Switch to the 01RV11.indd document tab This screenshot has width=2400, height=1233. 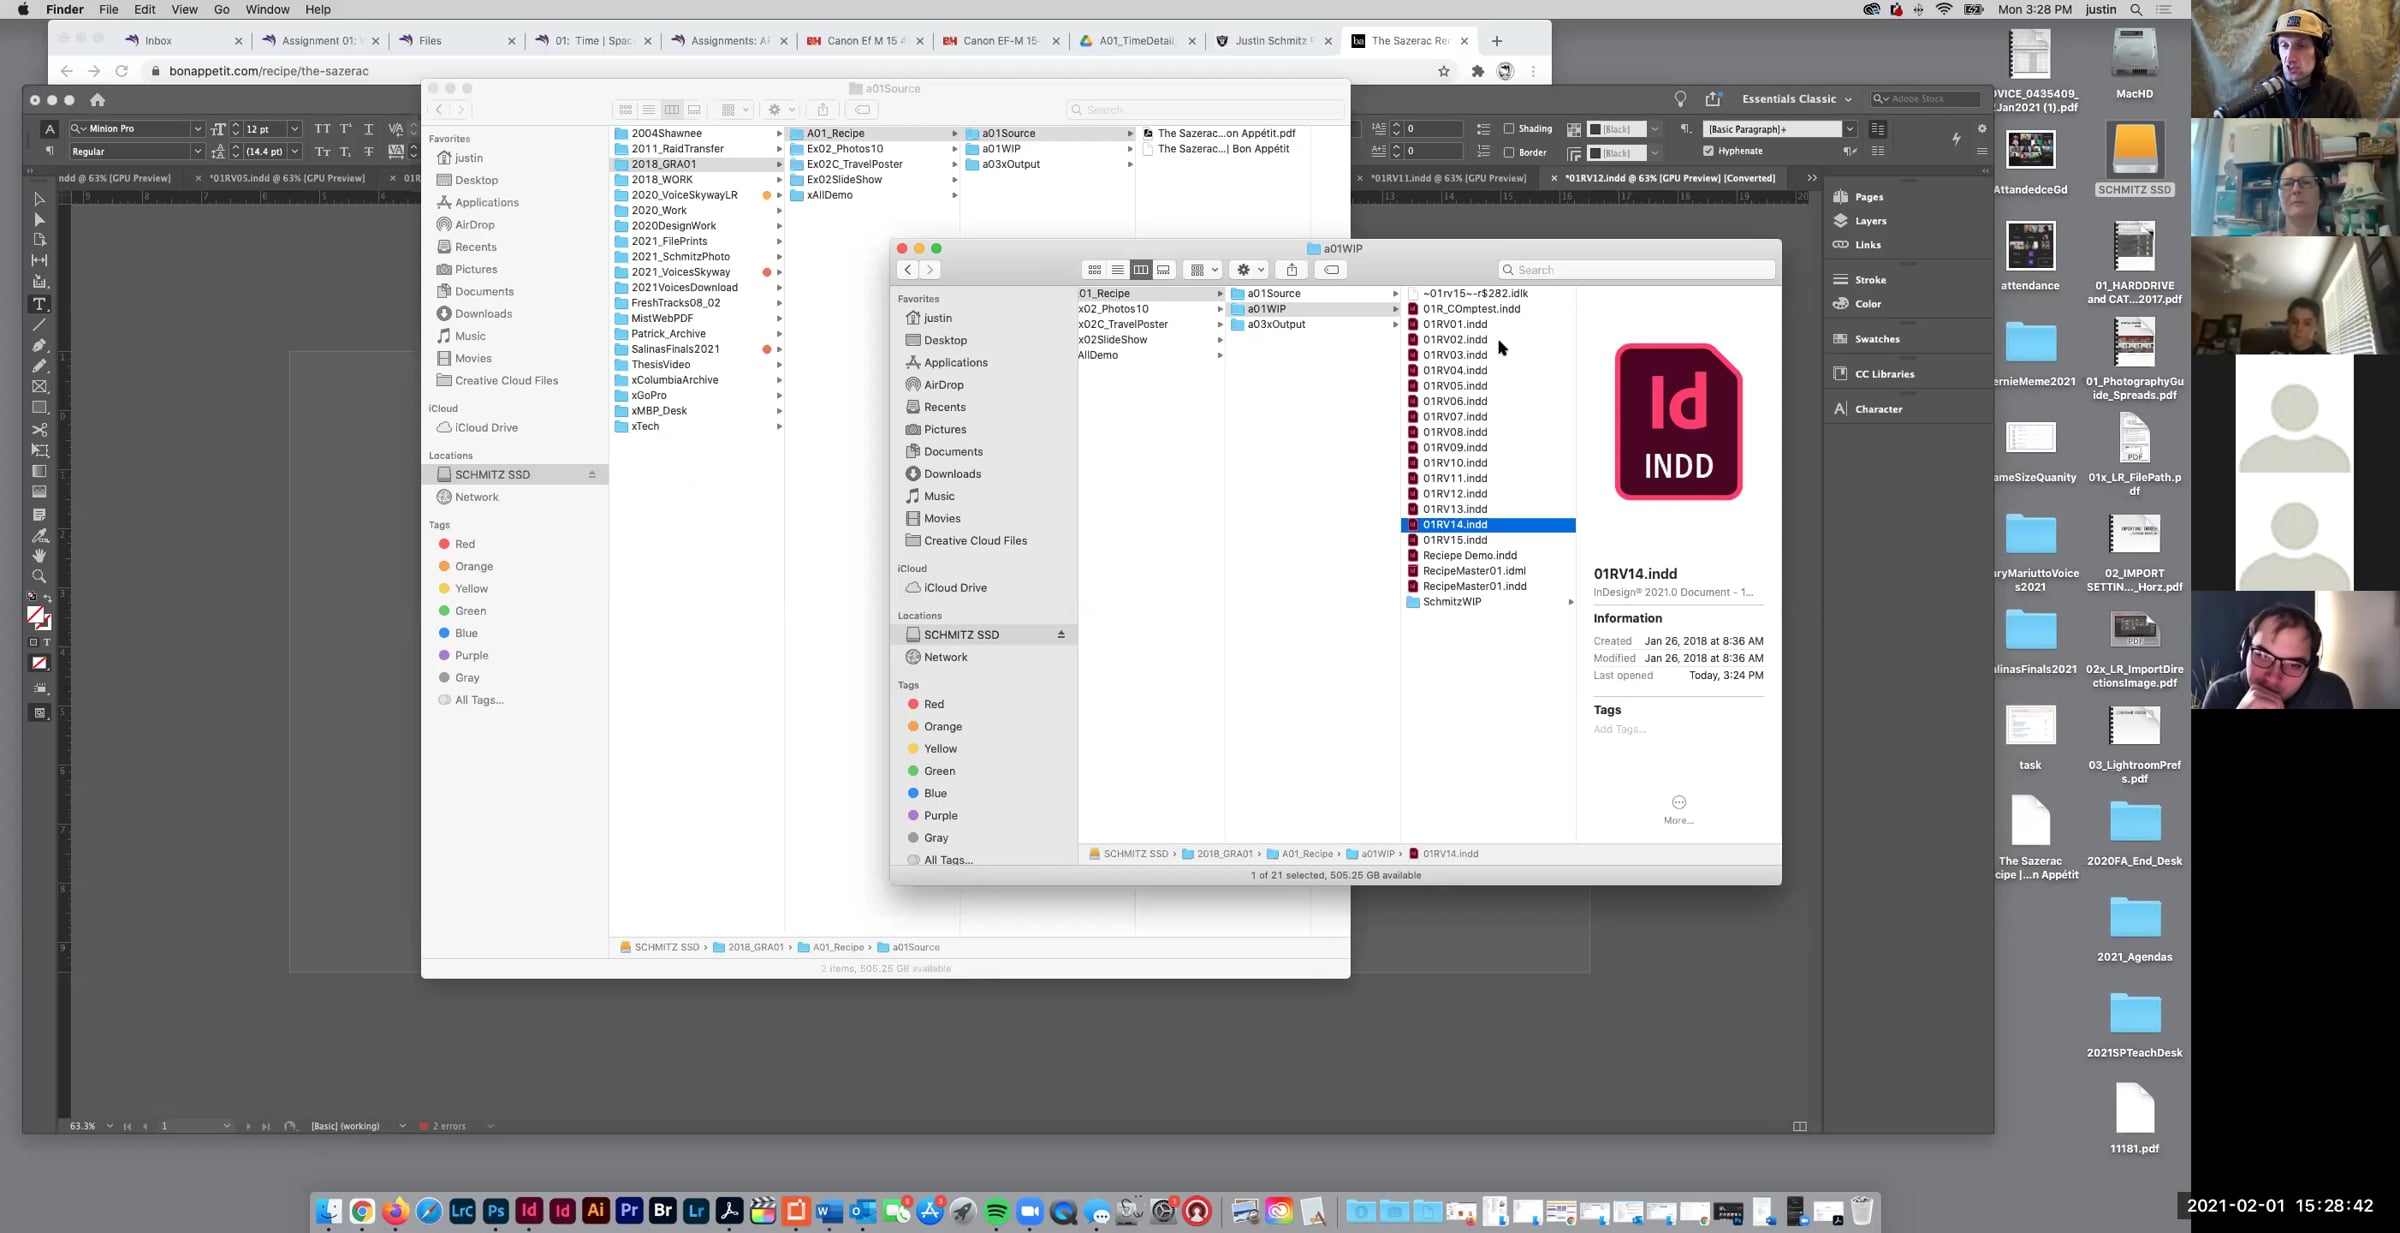click(1447, 178)
